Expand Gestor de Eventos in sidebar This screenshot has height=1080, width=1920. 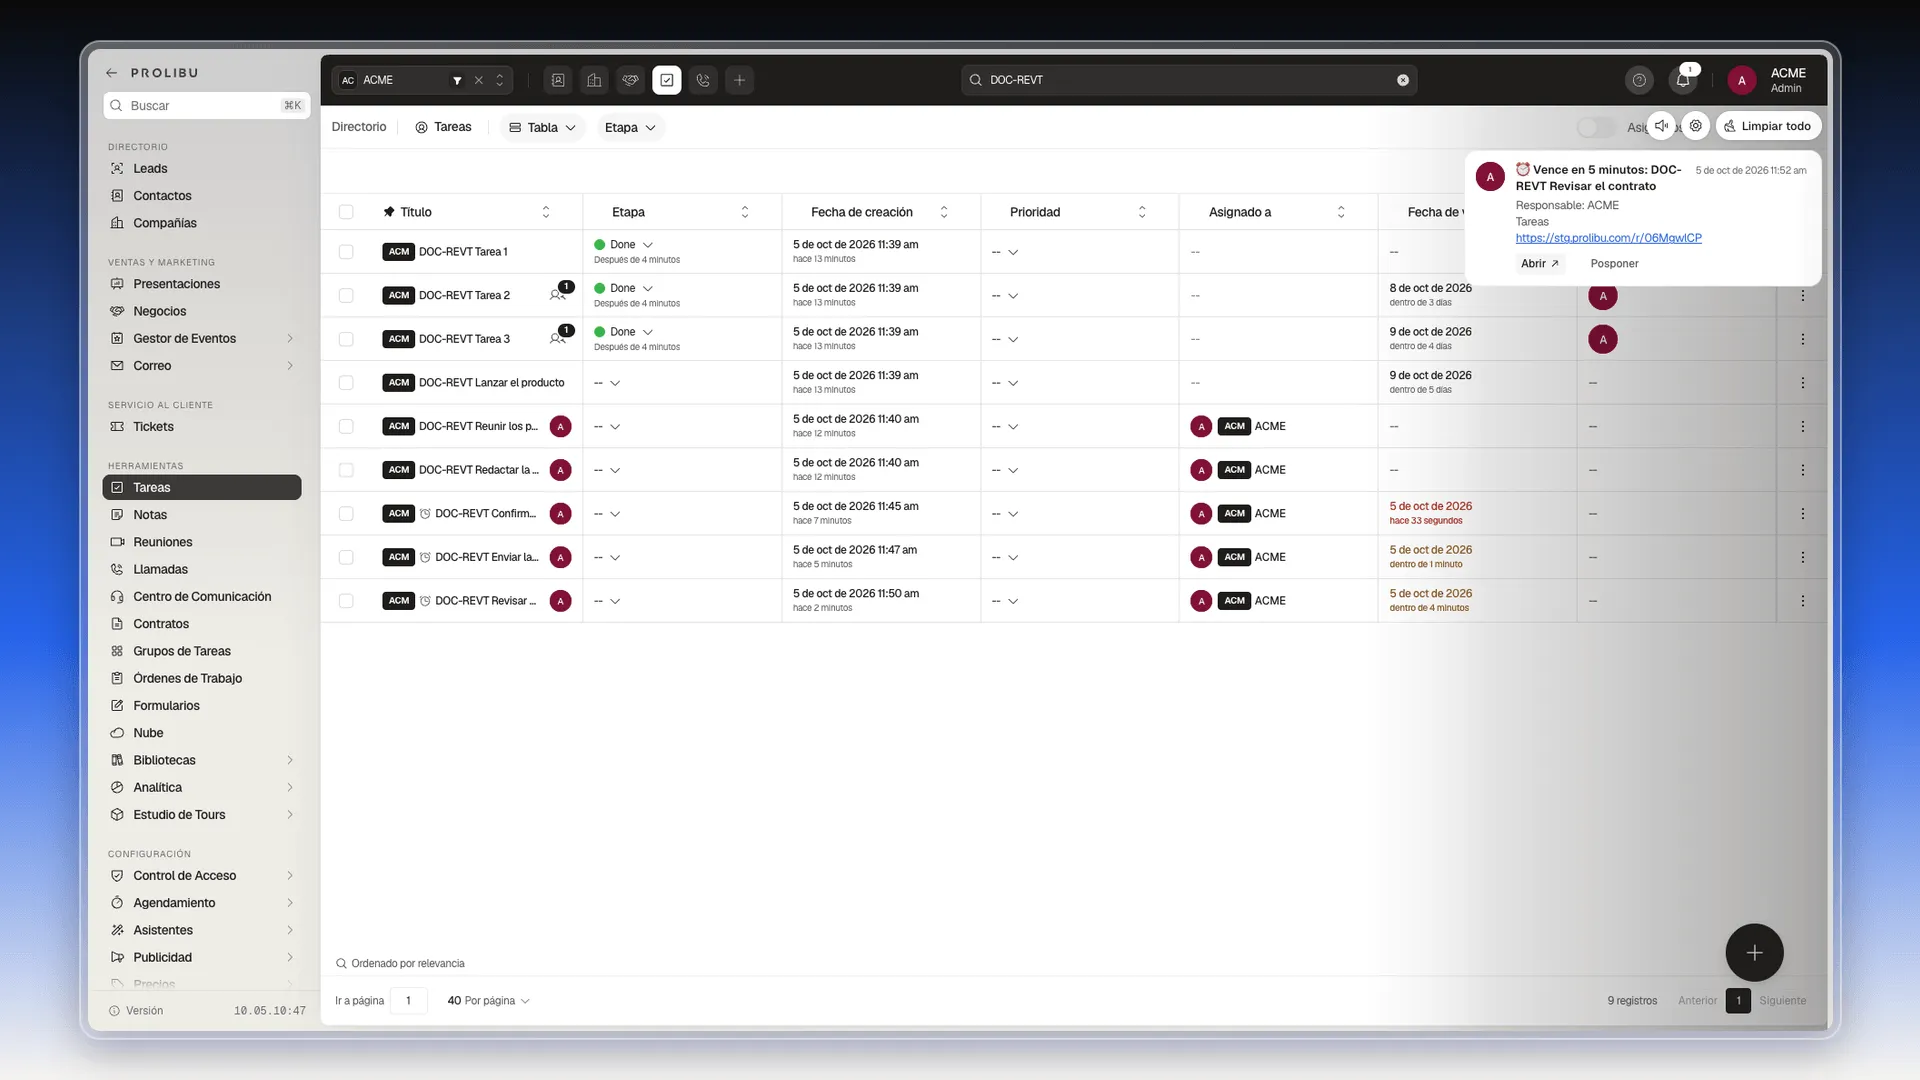(290, 338)
